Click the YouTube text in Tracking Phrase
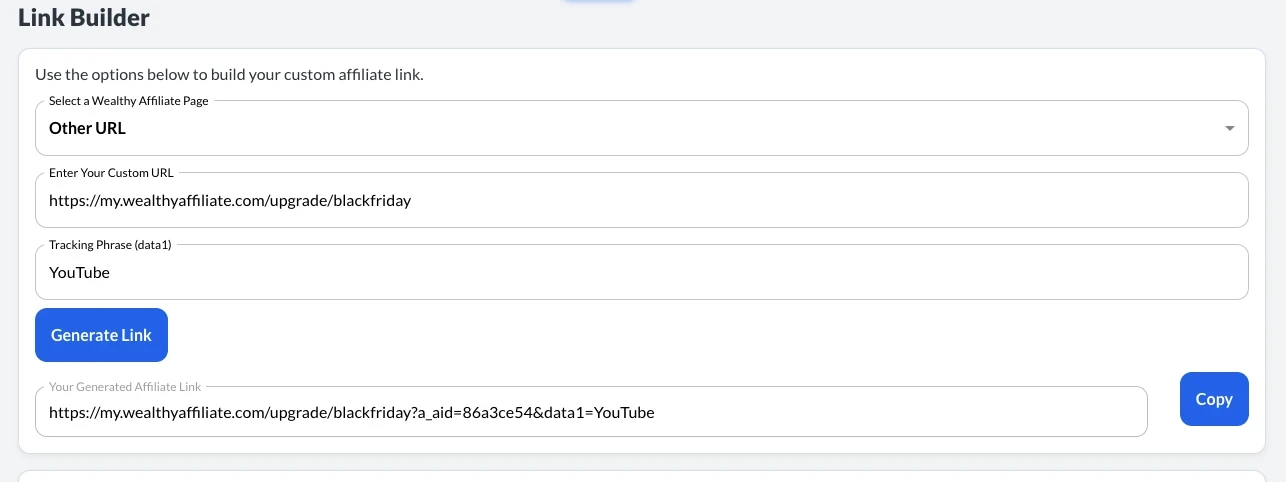The height and width of the screenshot is (482, 1286). click(x=79, y=273)
